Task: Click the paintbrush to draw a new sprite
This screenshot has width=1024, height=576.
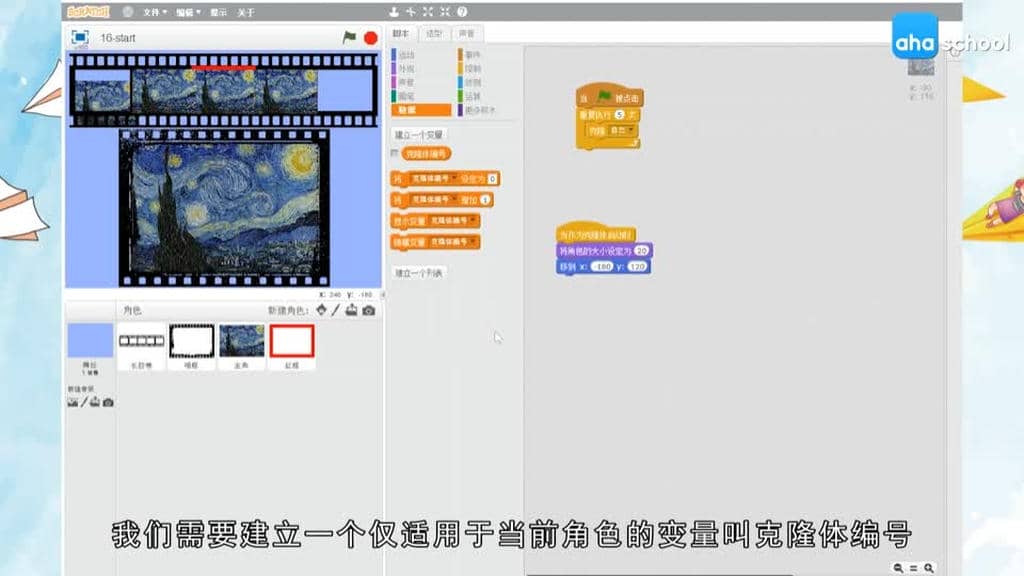Action: click(x=335, y=309)
